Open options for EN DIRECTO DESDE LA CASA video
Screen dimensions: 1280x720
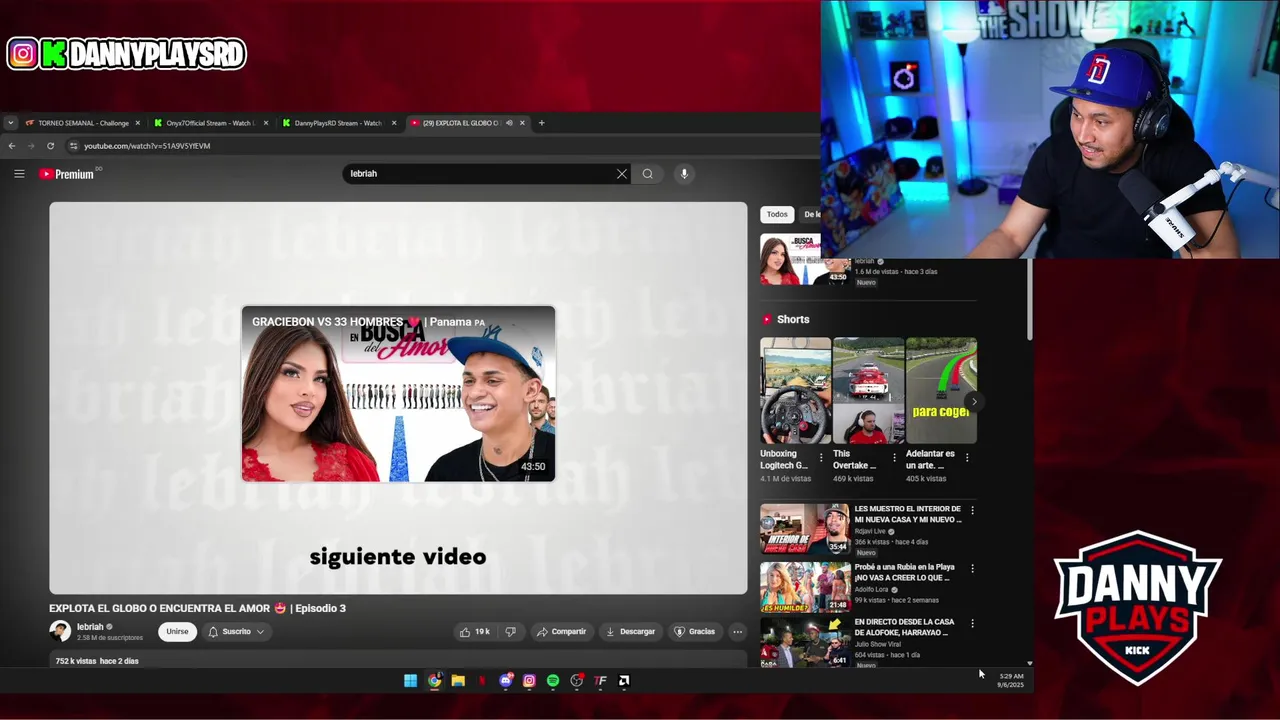pos(972,624)
